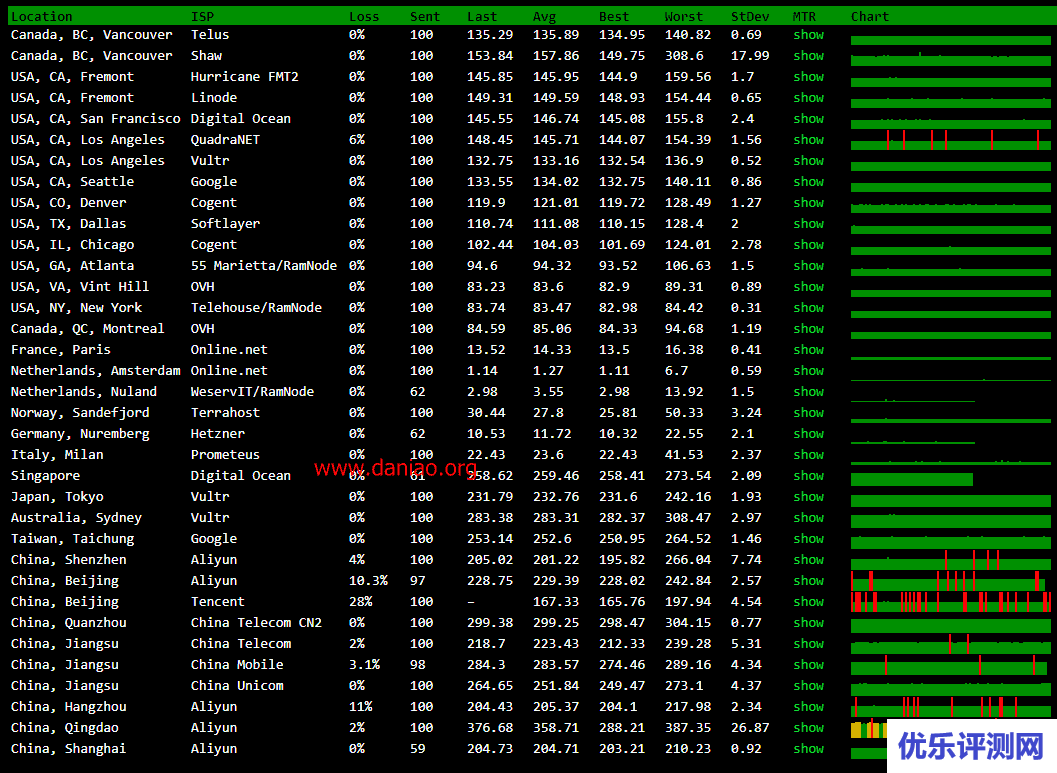This screenshot has width=1057, height=773.
Task: Open show link for Hangzhou Aliyun
Action: point(808,706)
